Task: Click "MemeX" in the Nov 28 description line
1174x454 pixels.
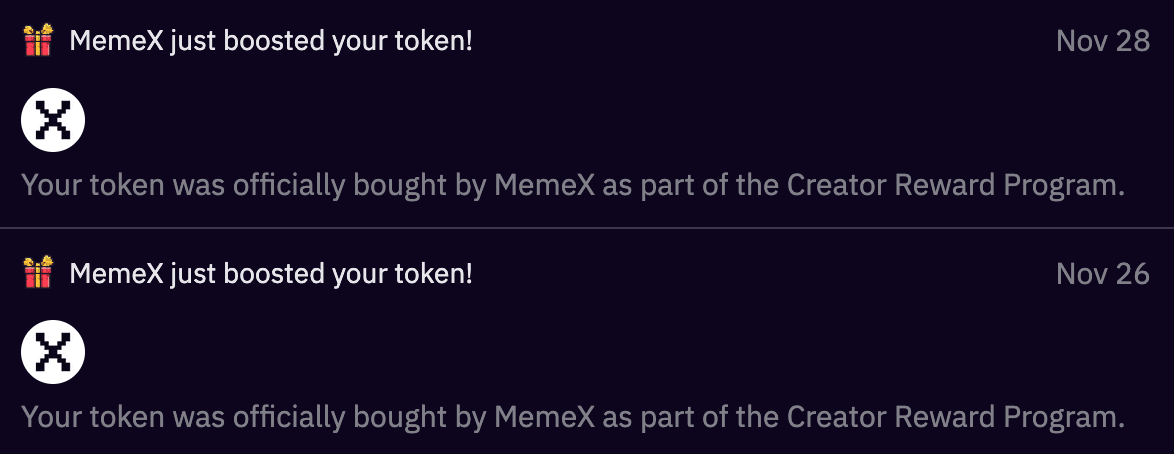Action: click(x=545, y=185)
